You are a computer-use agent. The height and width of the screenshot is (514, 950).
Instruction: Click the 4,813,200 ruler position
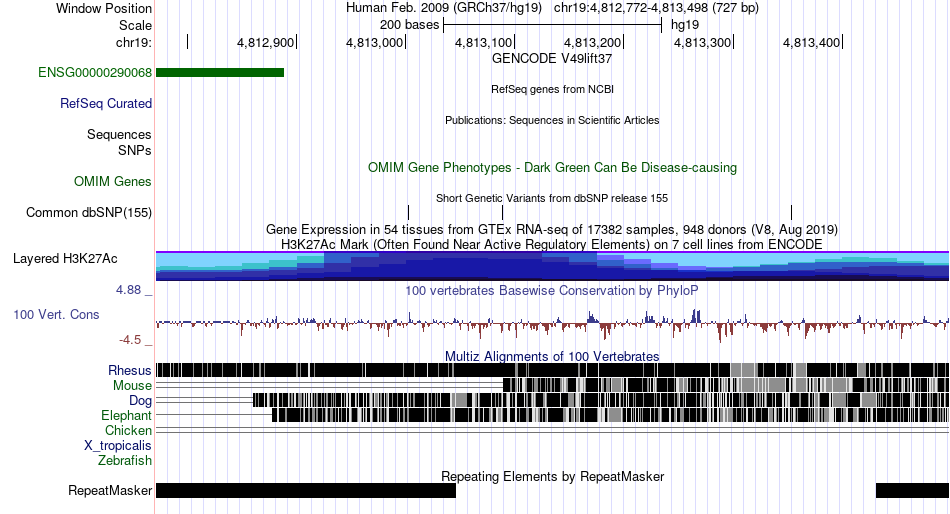tap(593, 42)
